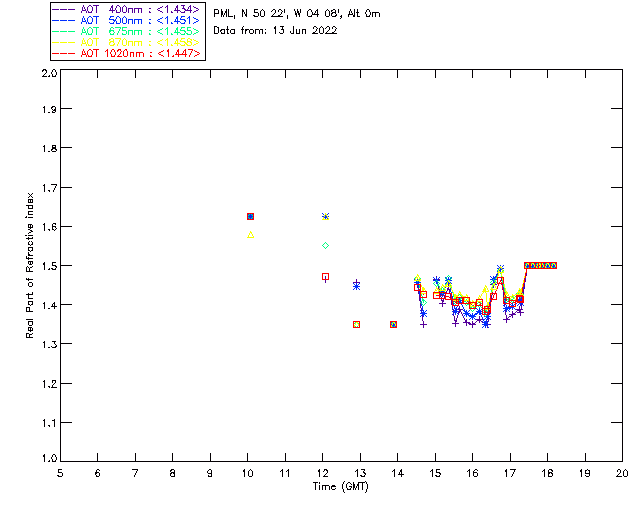Click the y-axis tick label 1.3

(49, 344)
